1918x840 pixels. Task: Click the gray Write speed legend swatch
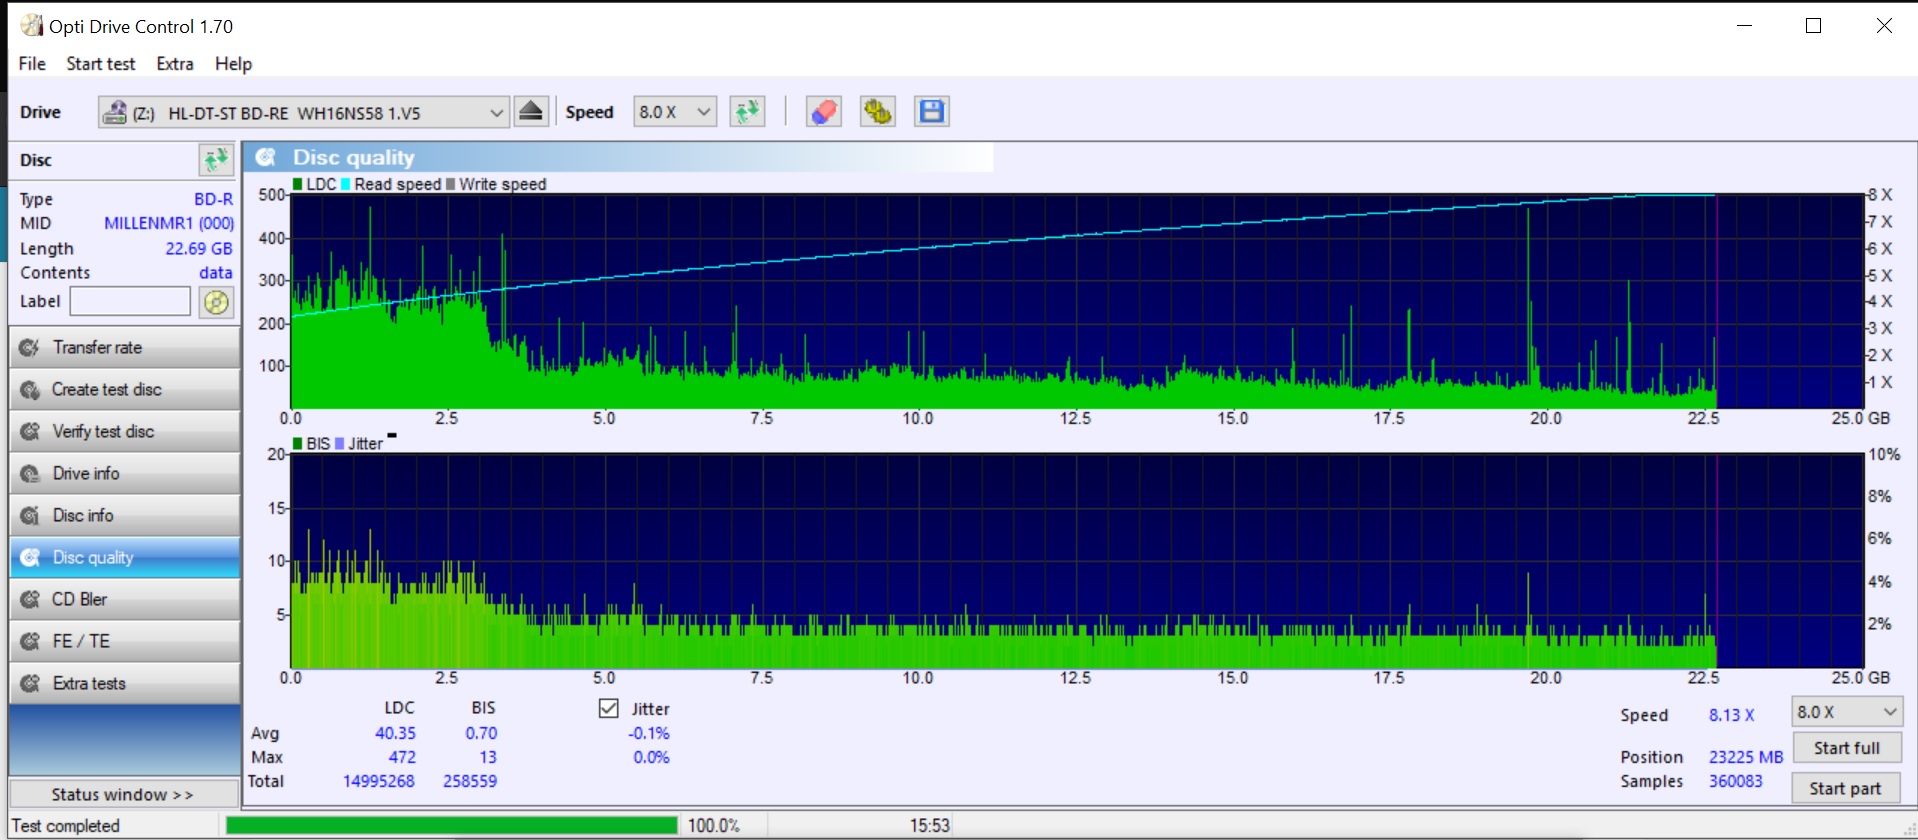pos(451,184)
